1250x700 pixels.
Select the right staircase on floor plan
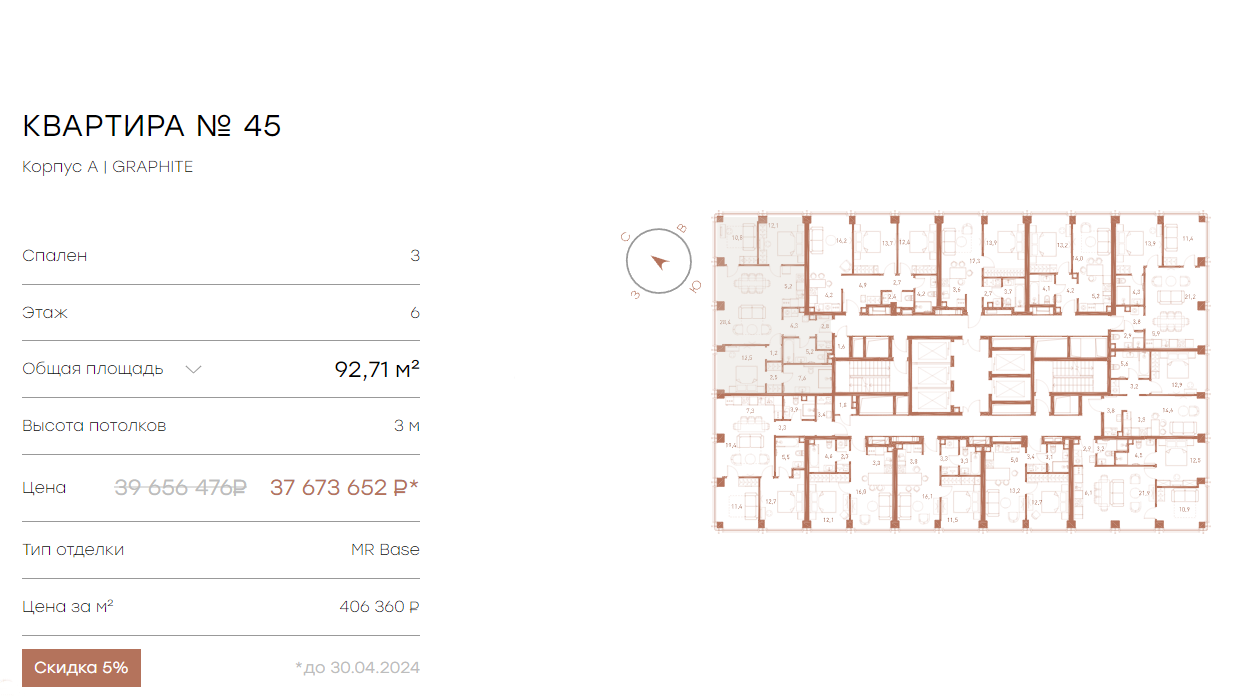click(x=1075, y=378)
